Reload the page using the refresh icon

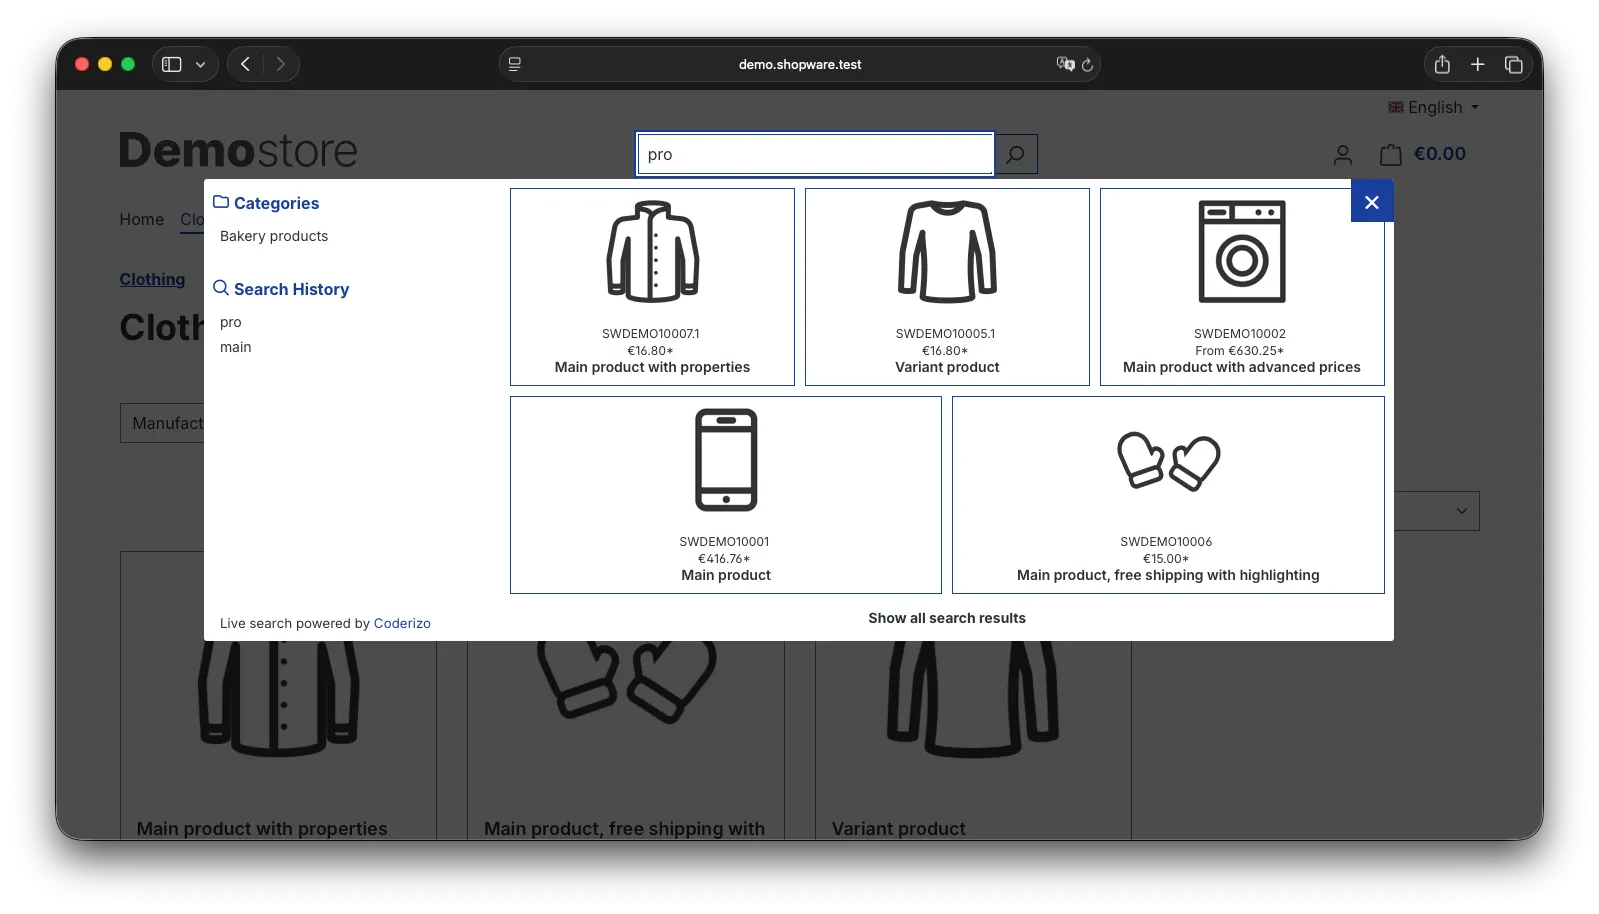[1087, 65]
